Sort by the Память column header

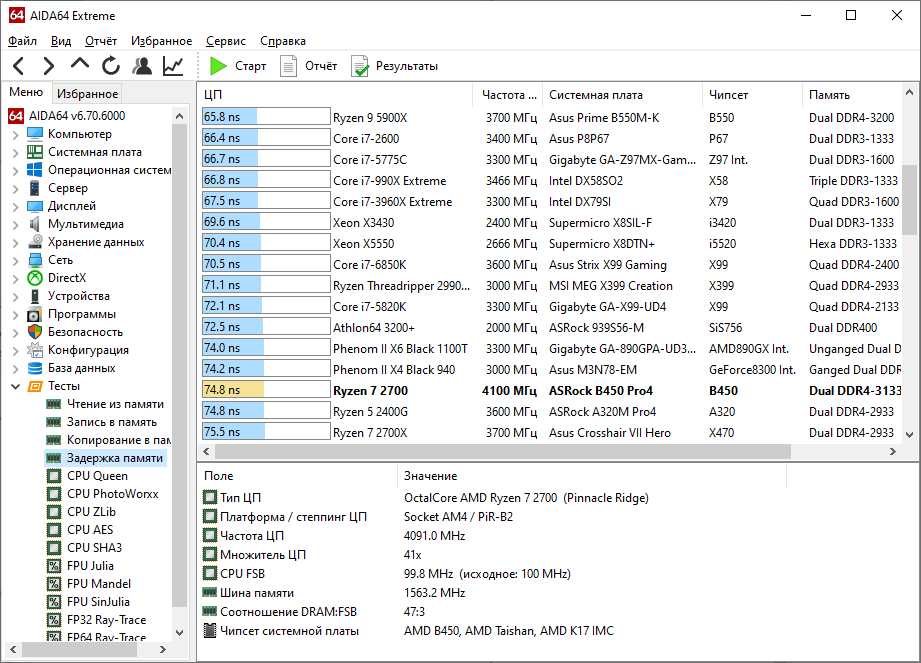click(852, 95)
